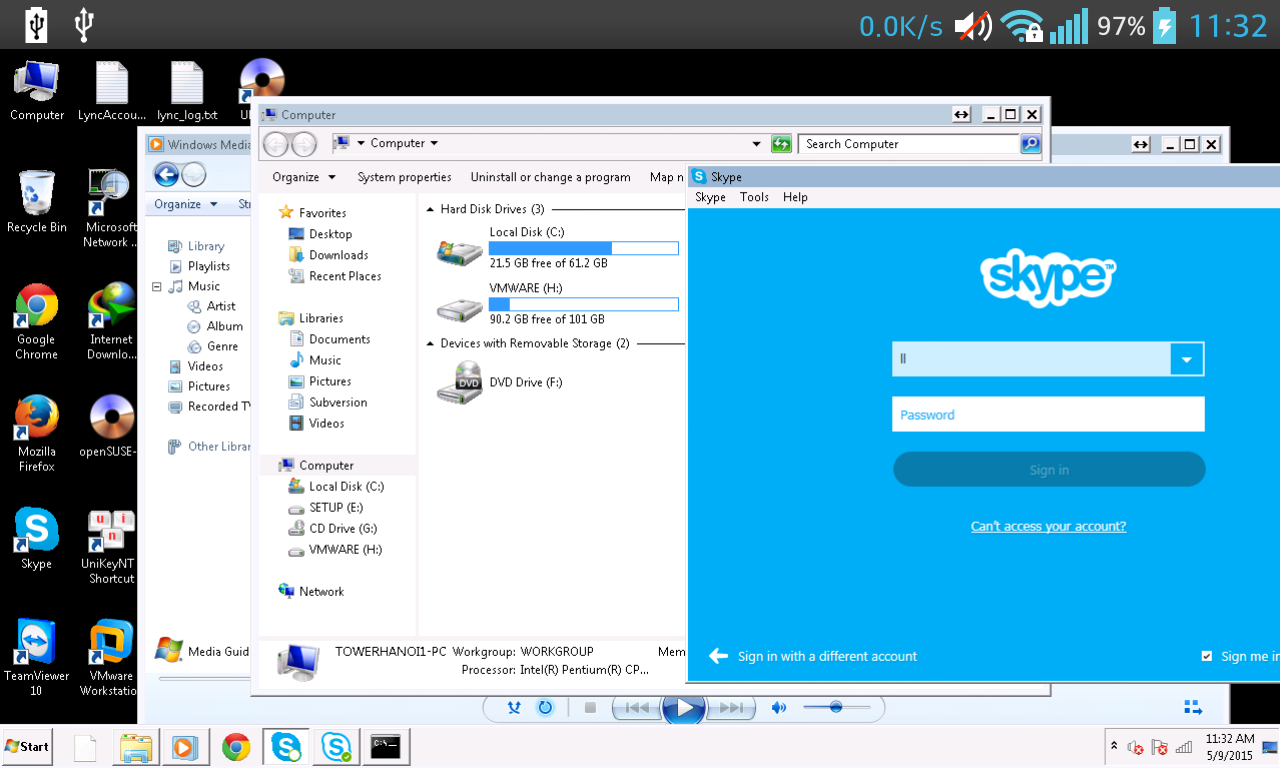Select SETUP (E:) in navigation pane
This screenshot has height=768, width=1280.
pyautogui.click(x=325, y=507)
